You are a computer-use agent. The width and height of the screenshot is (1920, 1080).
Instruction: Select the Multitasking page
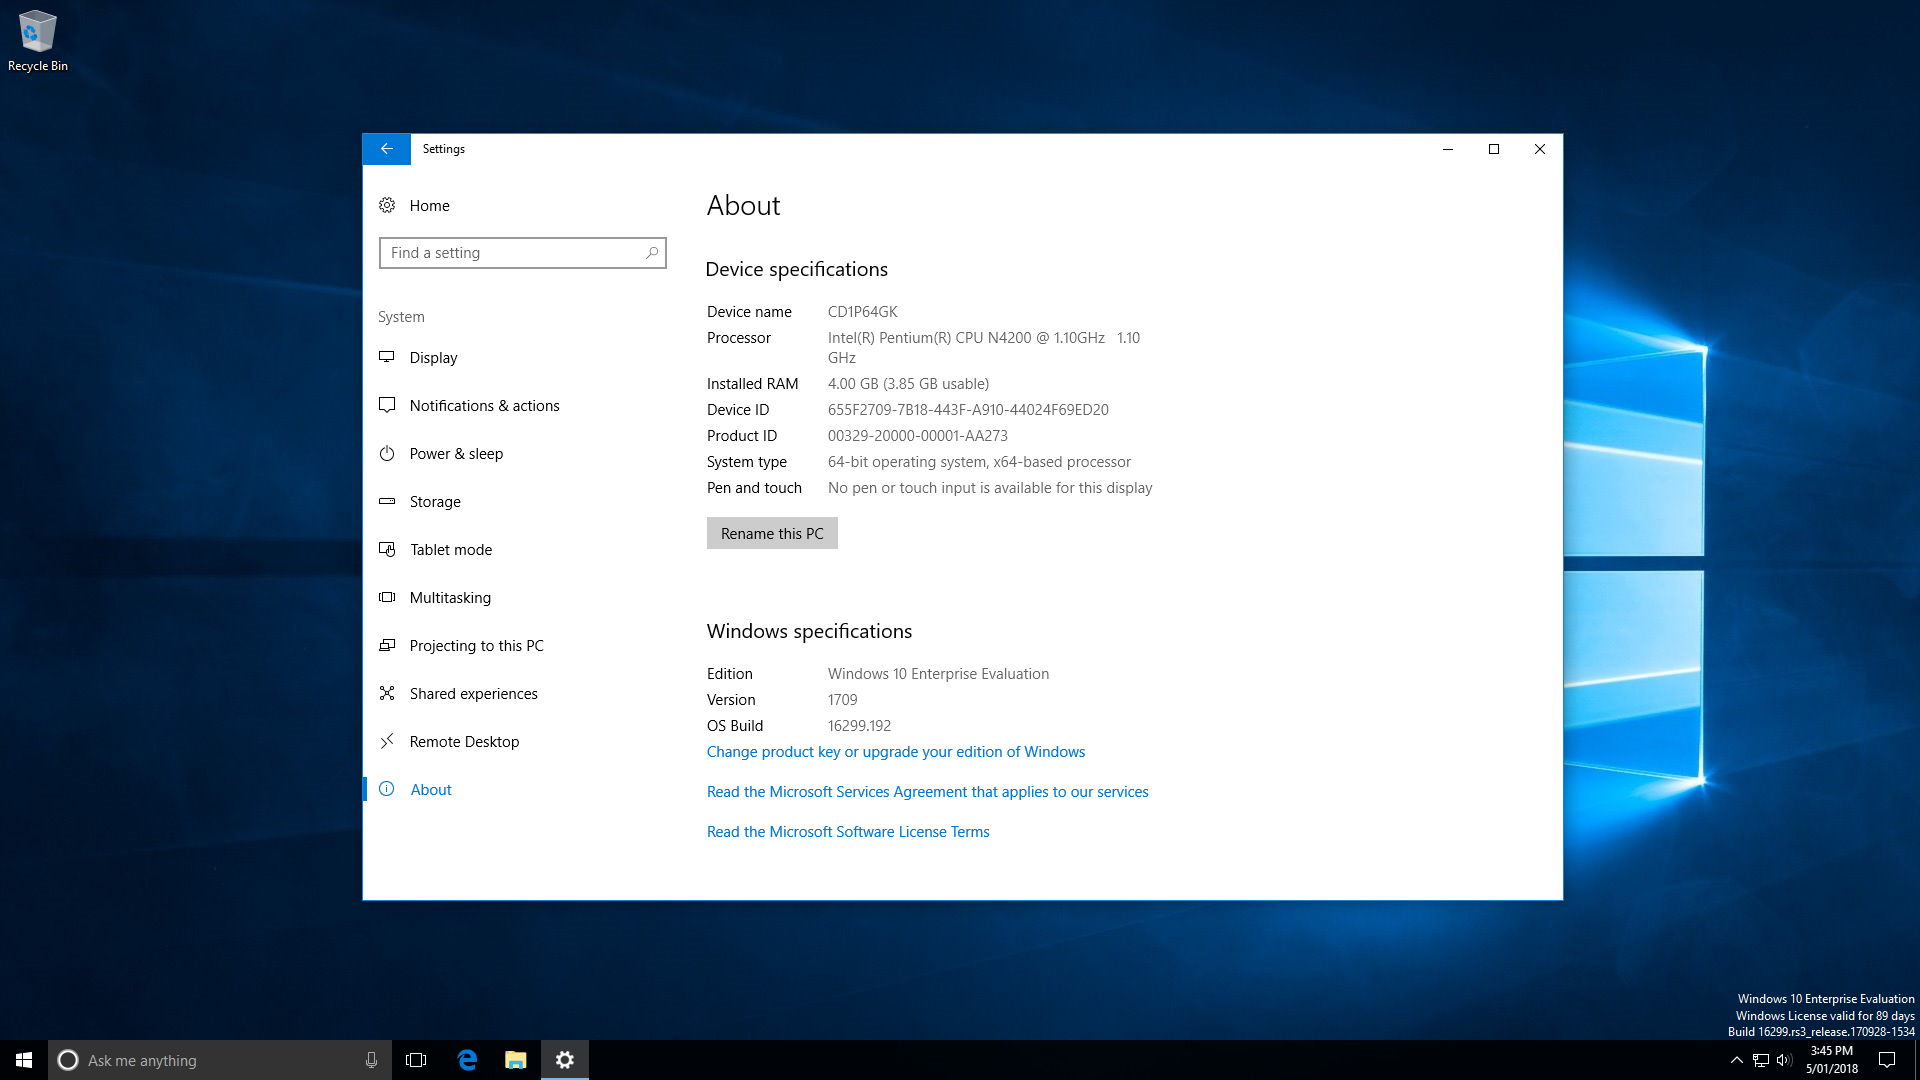(450, 597)
